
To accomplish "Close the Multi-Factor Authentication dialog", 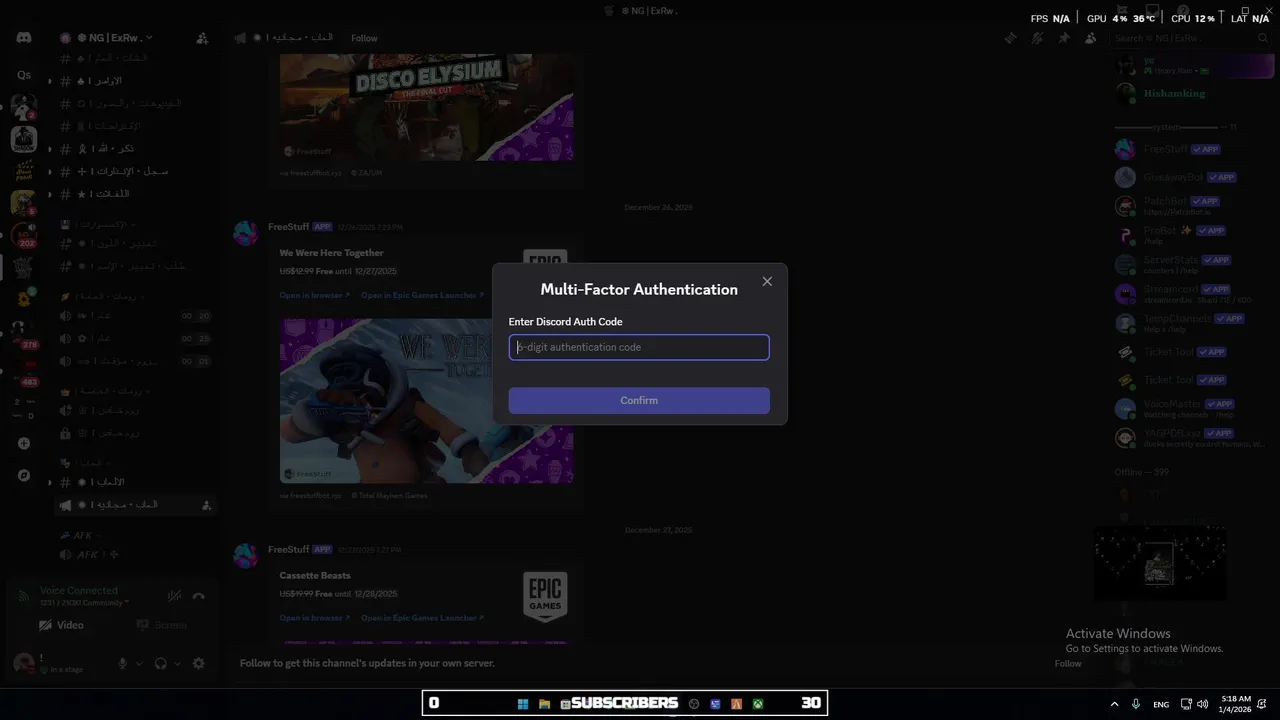I will click(x=767, y=282).
